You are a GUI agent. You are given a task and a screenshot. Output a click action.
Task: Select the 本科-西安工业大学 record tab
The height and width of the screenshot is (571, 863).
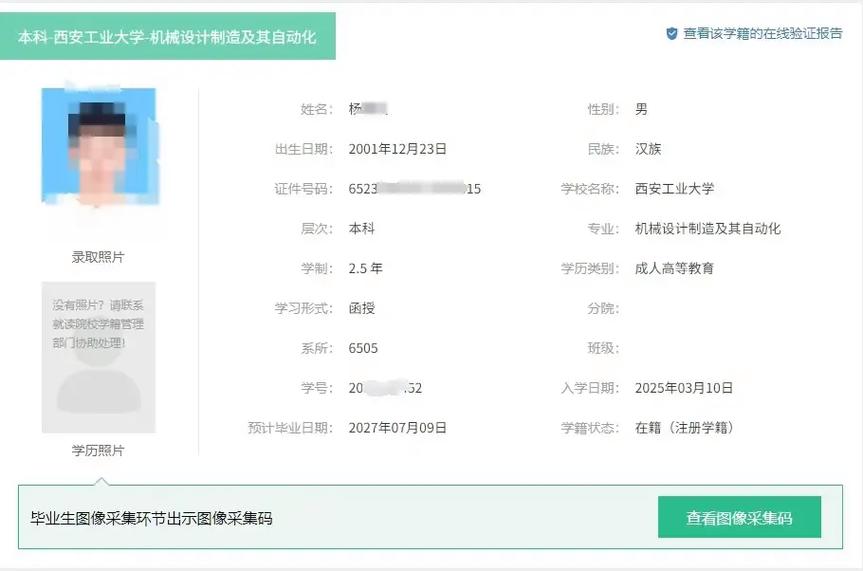(x=167, y=36)
